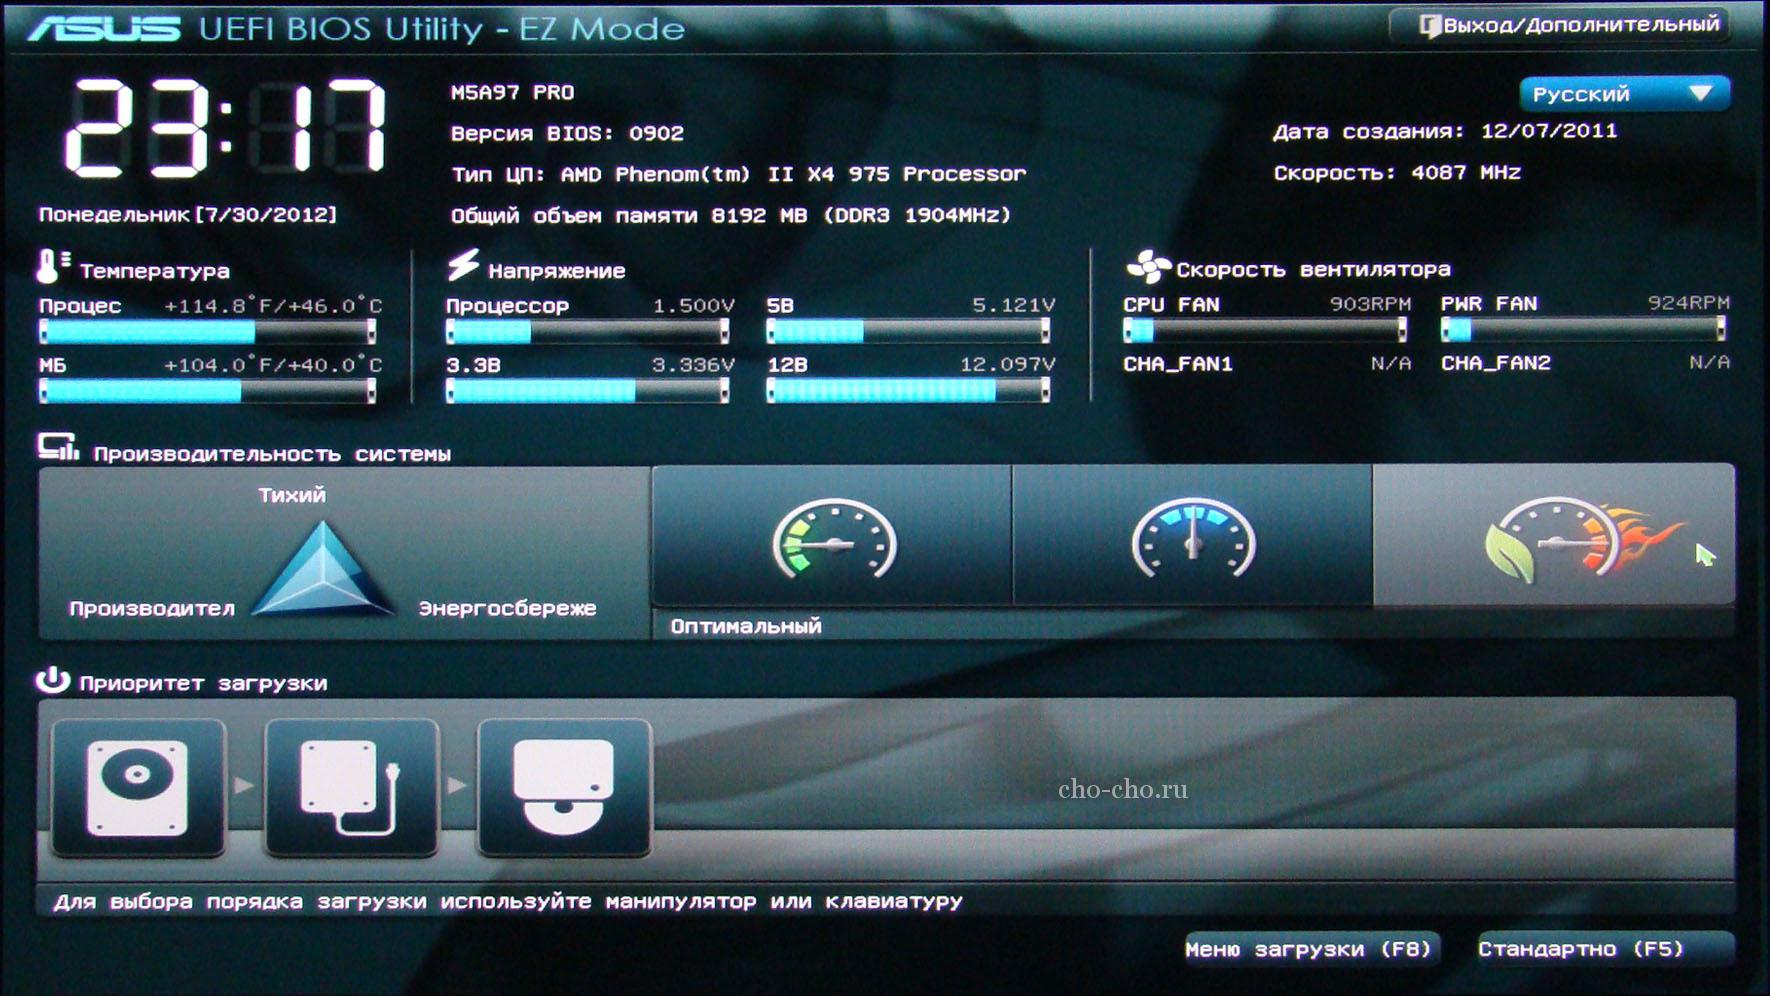The height and width of the screenshot is (996, 1770).
Task: Enable the flaming ASUS Optimal gauge mode
Action: (x=1553, y=538)
